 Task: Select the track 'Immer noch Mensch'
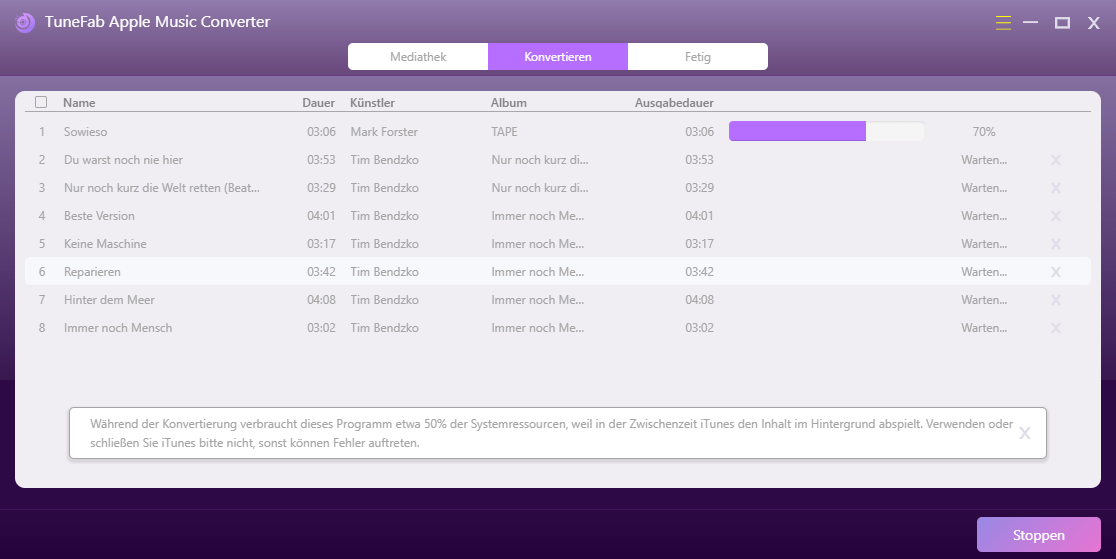pyautogui.click(x=117, y=328)
